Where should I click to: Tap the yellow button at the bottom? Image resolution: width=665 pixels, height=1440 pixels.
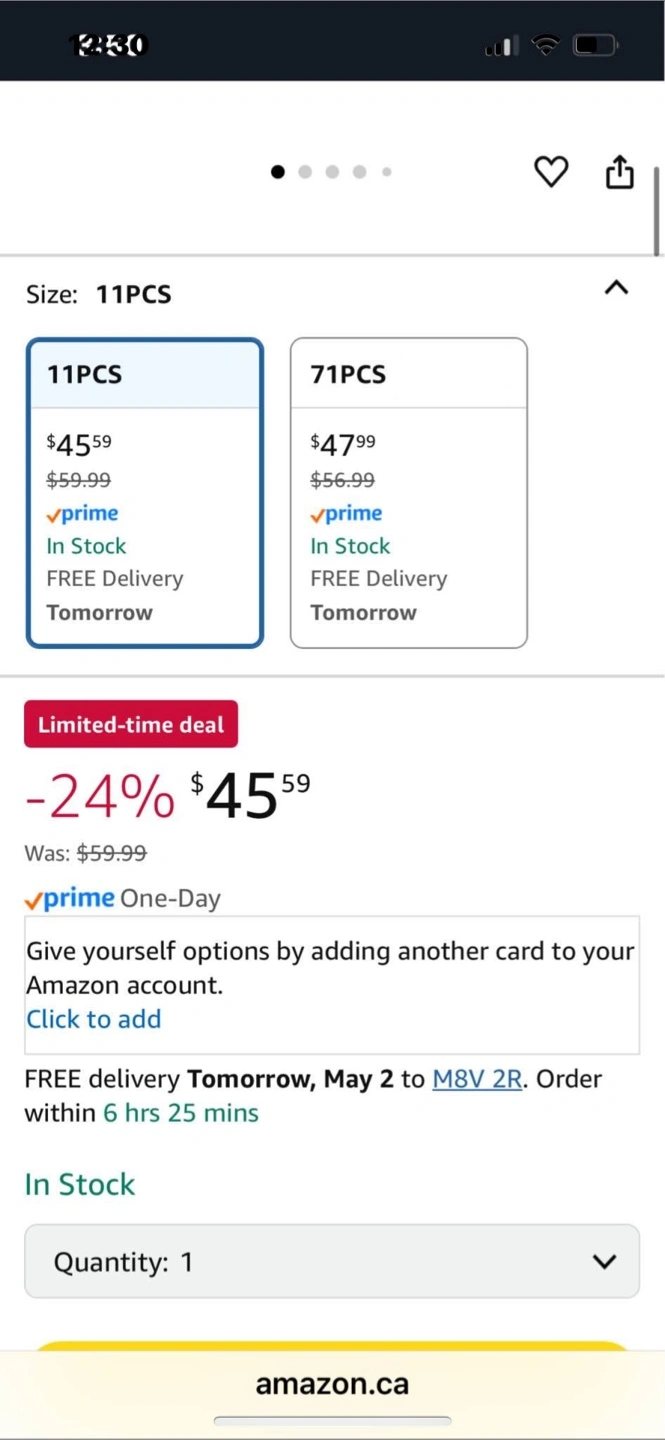(x=332, y=1346)
